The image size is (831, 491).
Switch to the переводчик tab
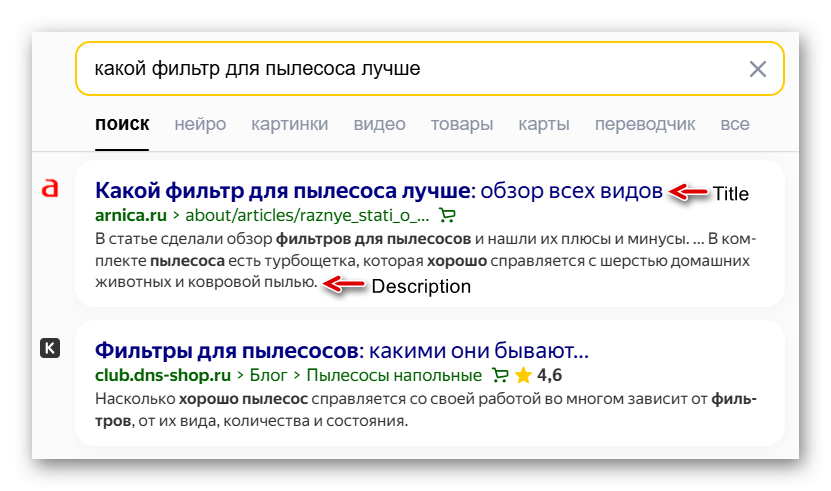645,125
